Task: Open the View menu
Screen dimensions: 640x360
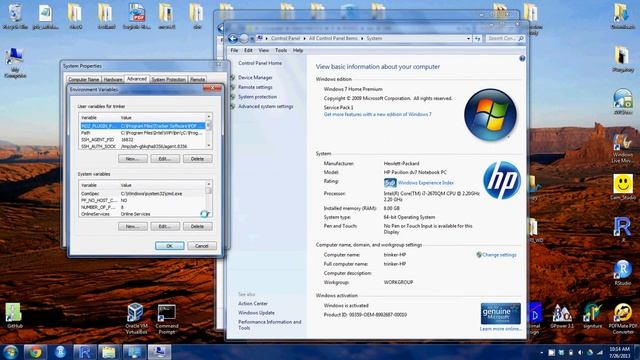Action: click(x=264, y=50)
